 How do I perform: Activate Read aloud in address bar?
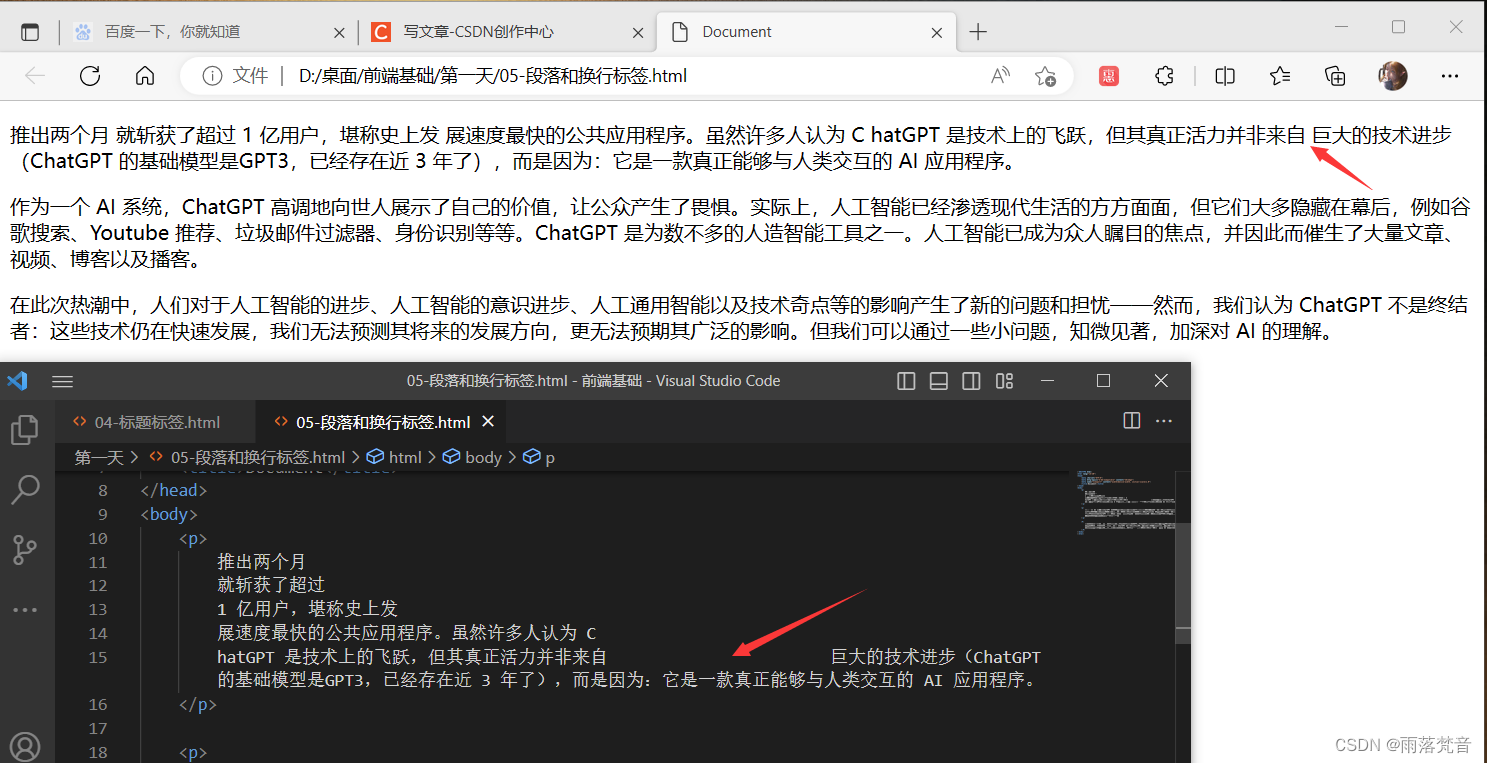(999, 76)
